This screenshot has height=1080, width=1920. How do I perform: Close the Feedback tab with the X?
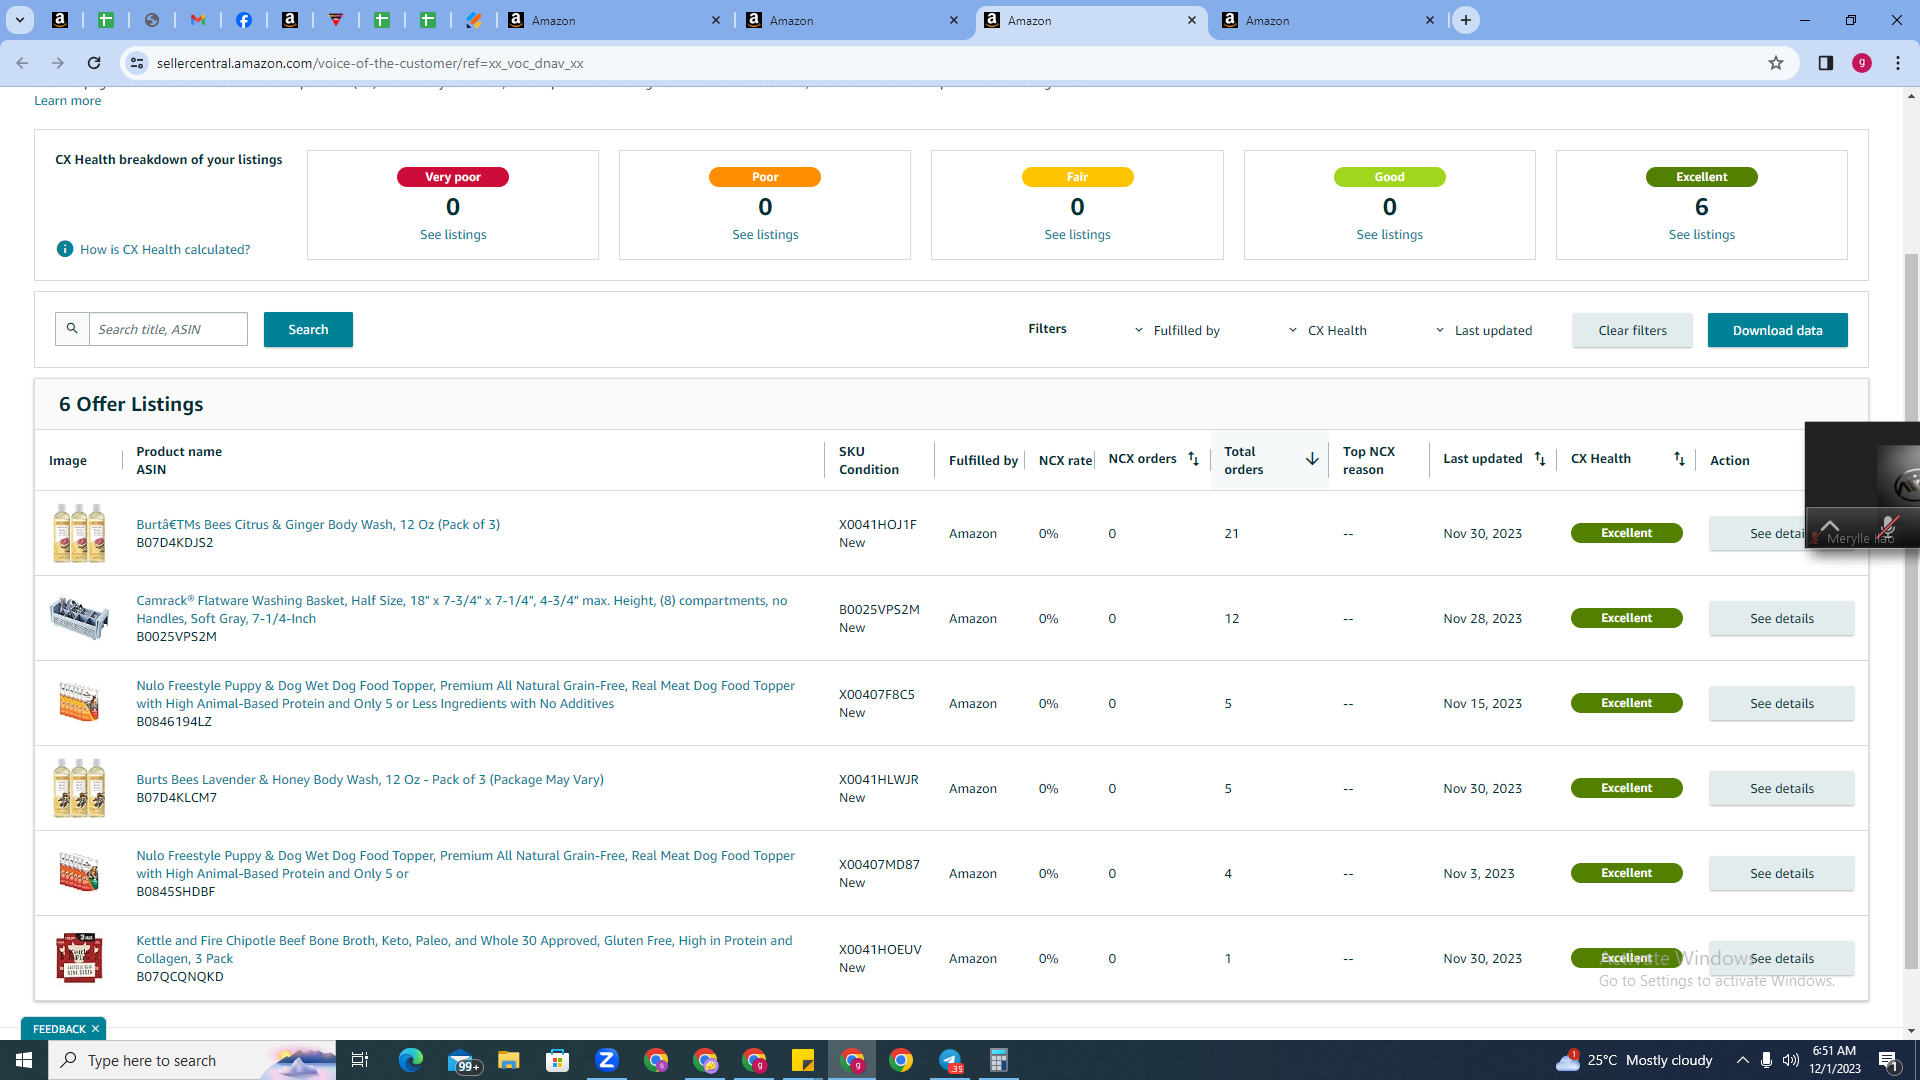(96, 1029)
